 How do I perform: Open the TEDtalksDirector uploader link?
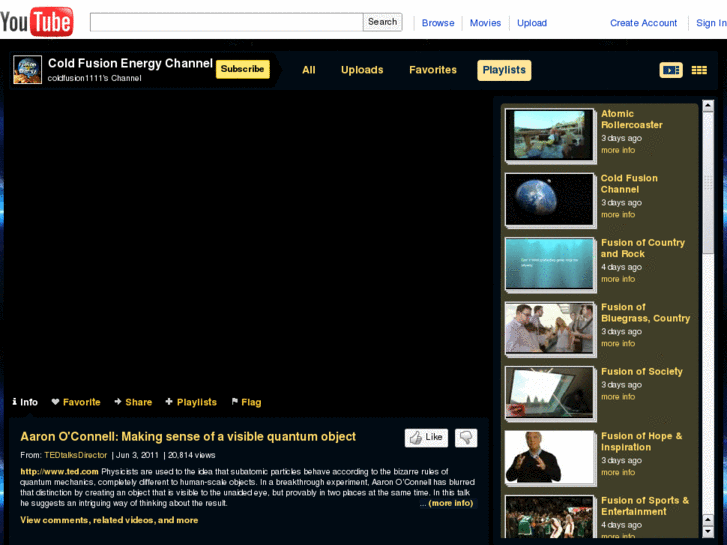coord(76,455)
